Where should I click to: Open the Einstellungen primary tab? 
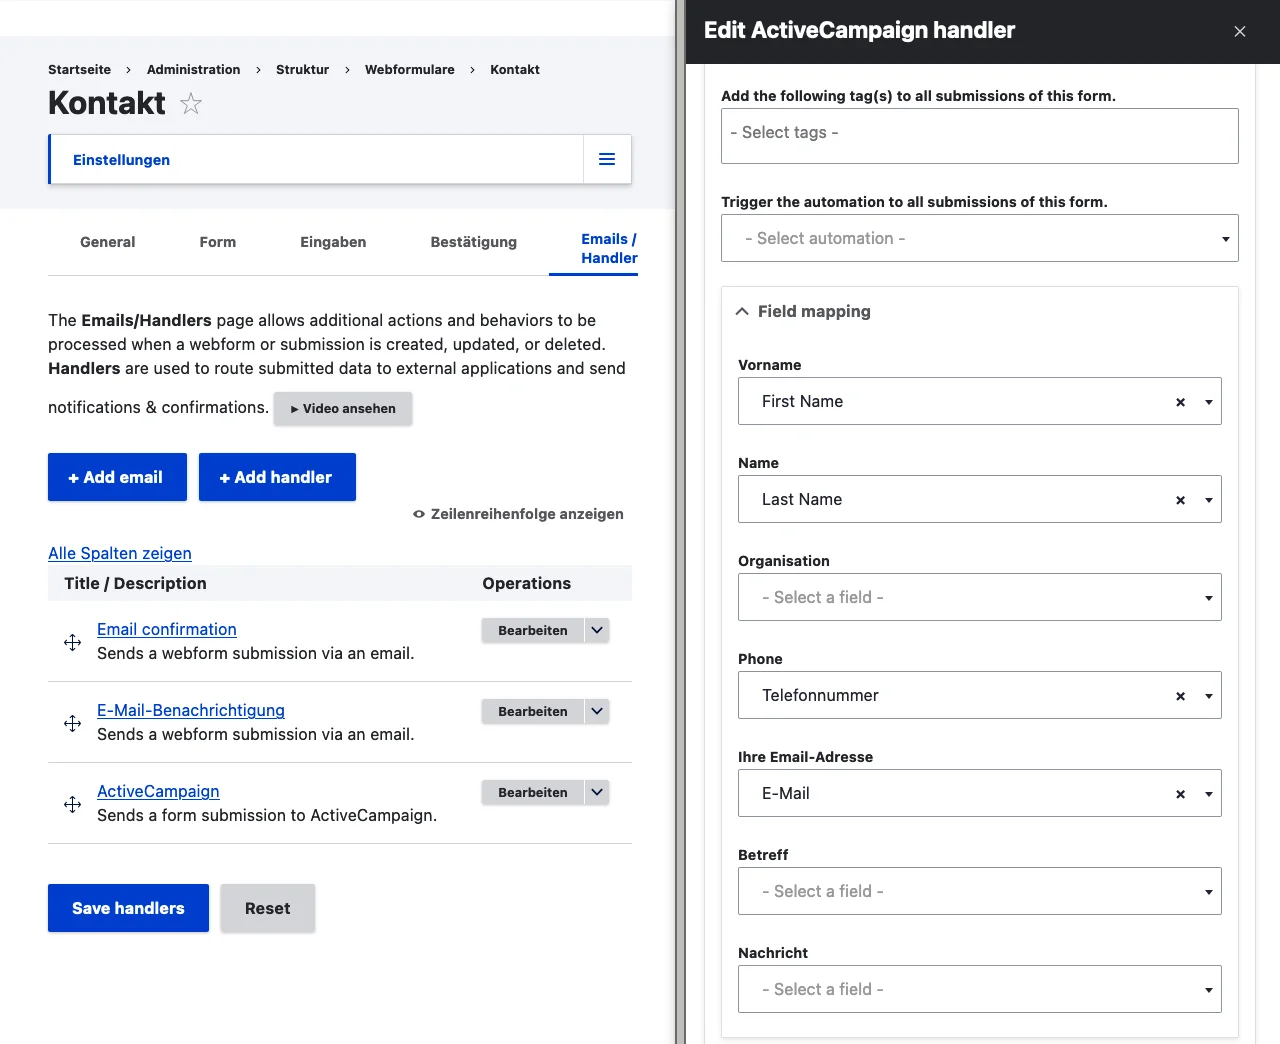pos(121,160)
